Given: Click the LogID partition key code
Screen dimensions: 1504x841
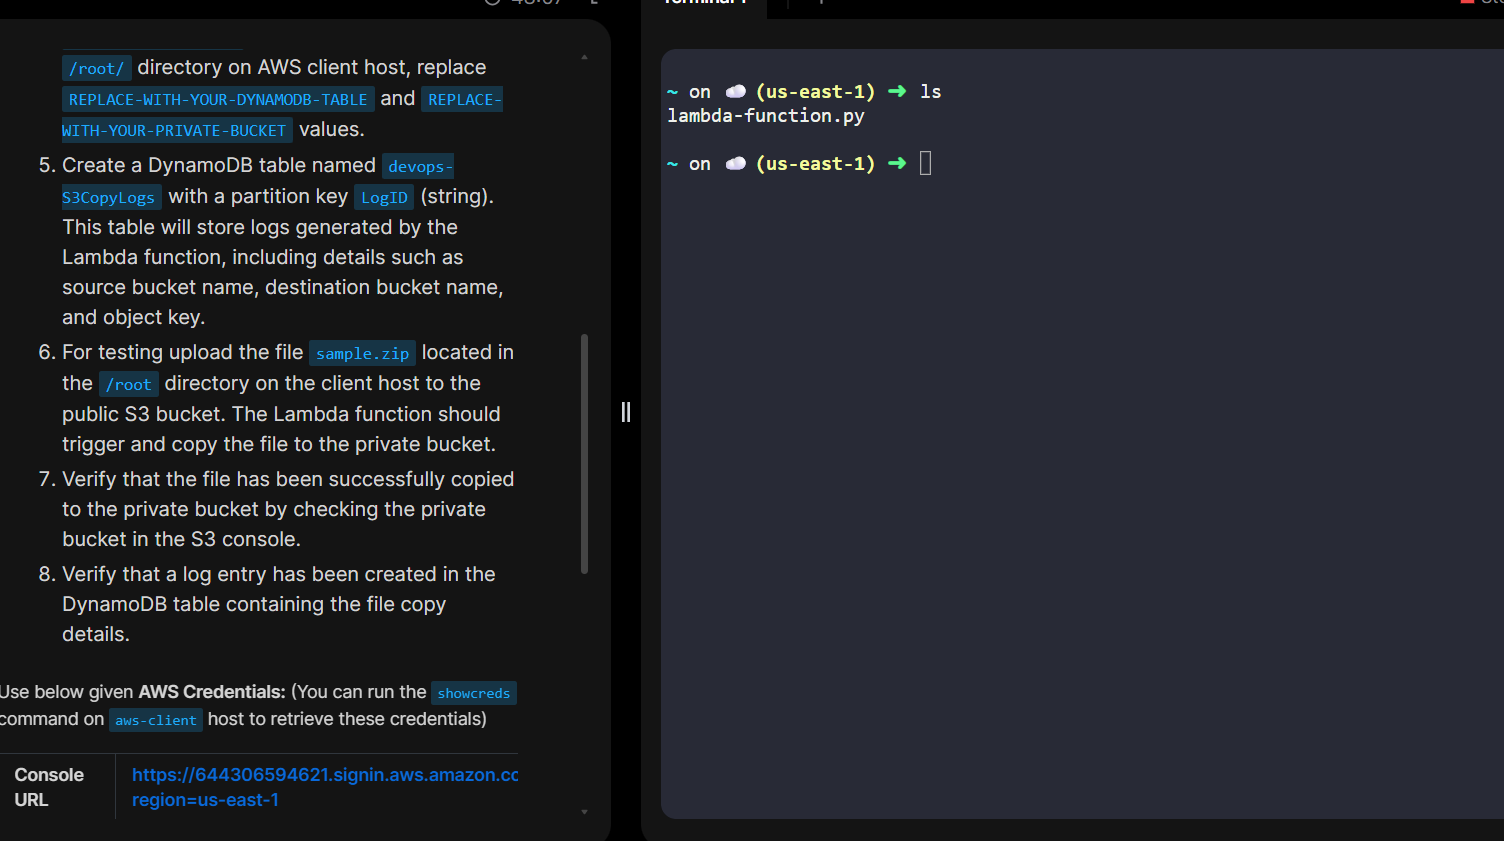Looking at the screenshot, I should pyautogui.click(x=384, y=198).
